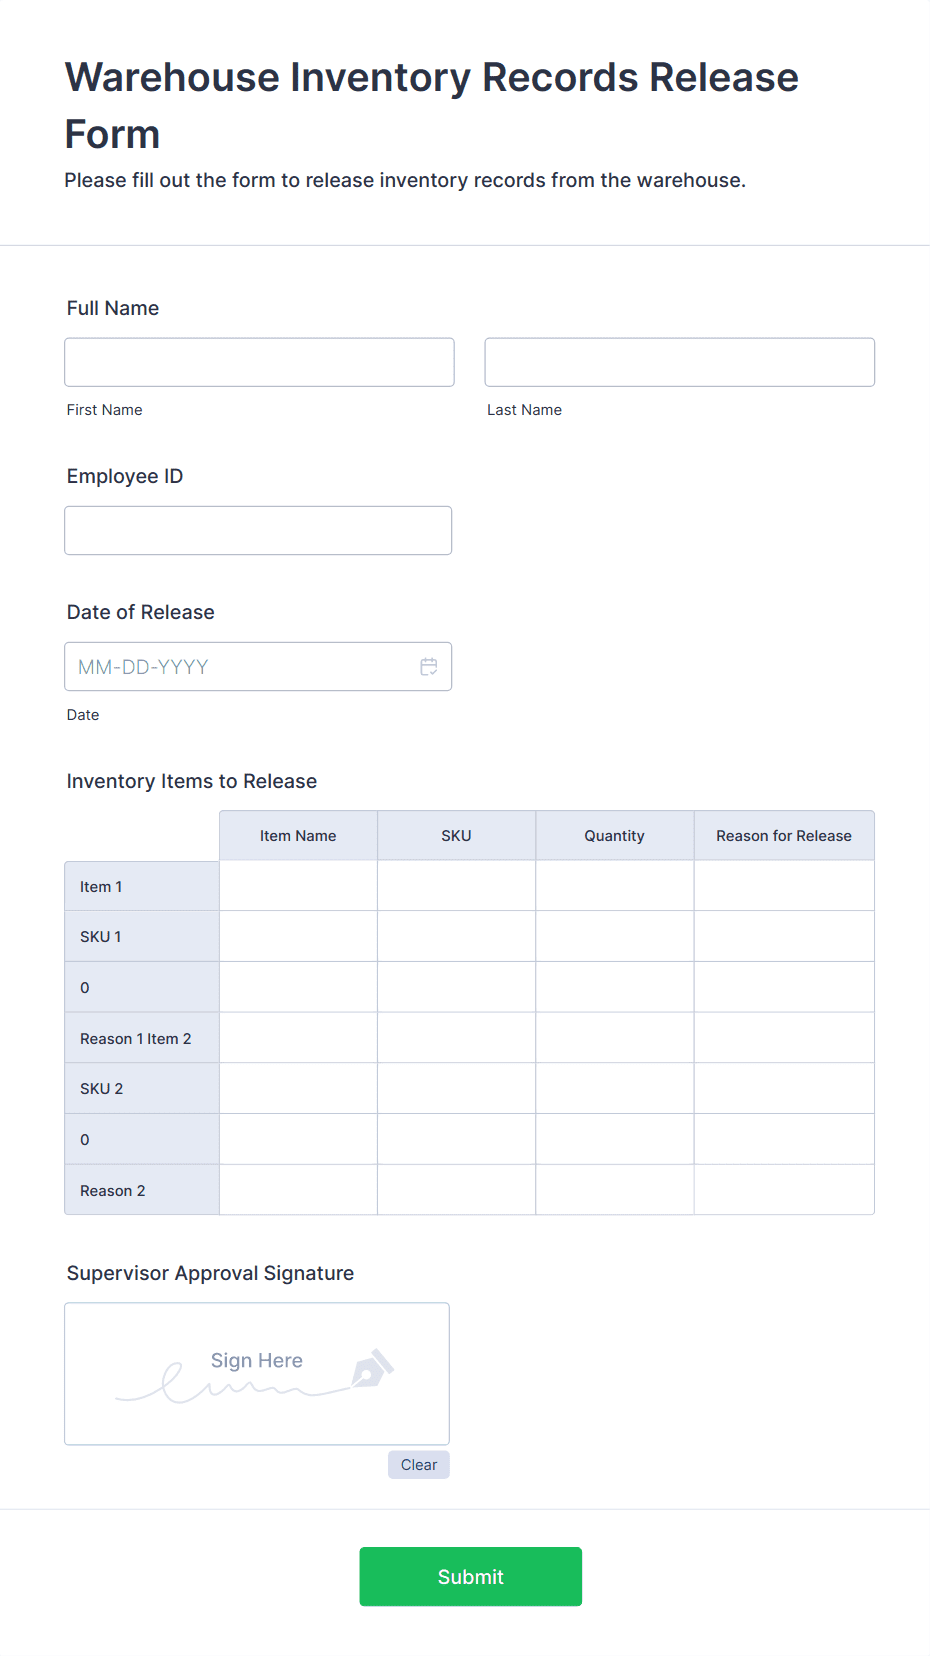Select the SKU 1 row label
Viewport: 930px width, 1656px height.
(141, 936)
